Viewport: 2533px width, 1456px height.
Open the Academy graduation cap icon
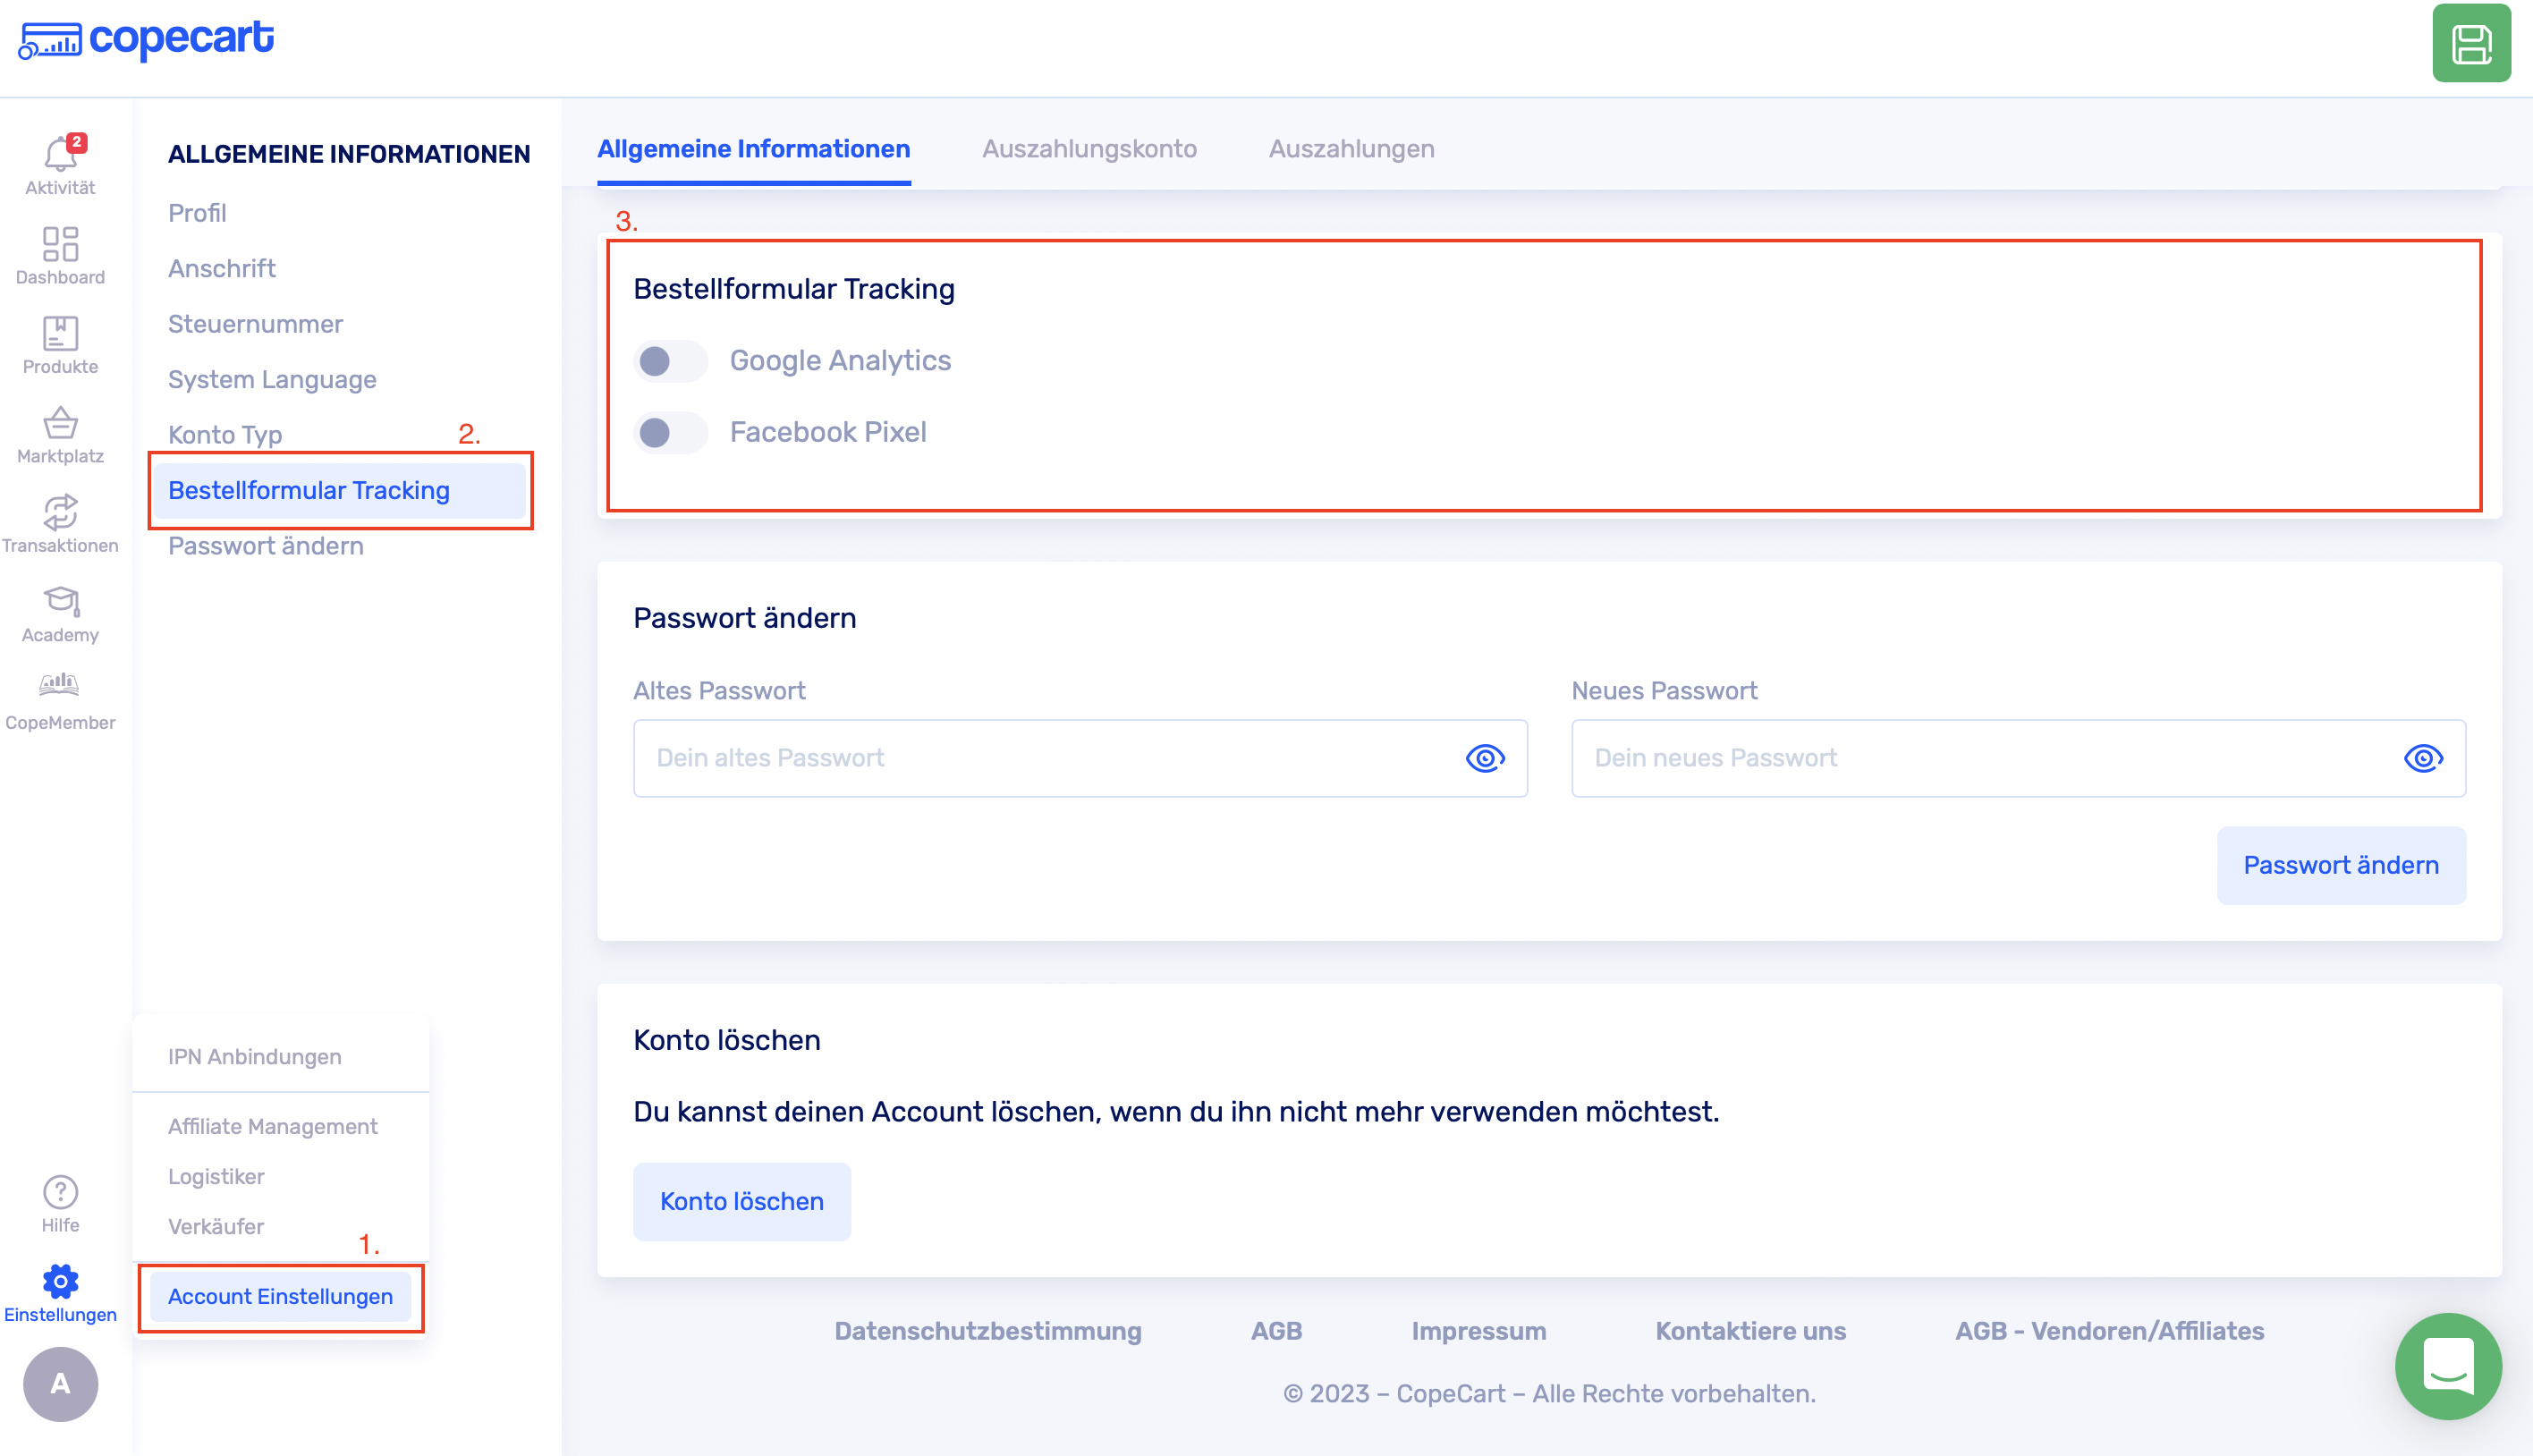pyautogui.click(x=60, y=602)
